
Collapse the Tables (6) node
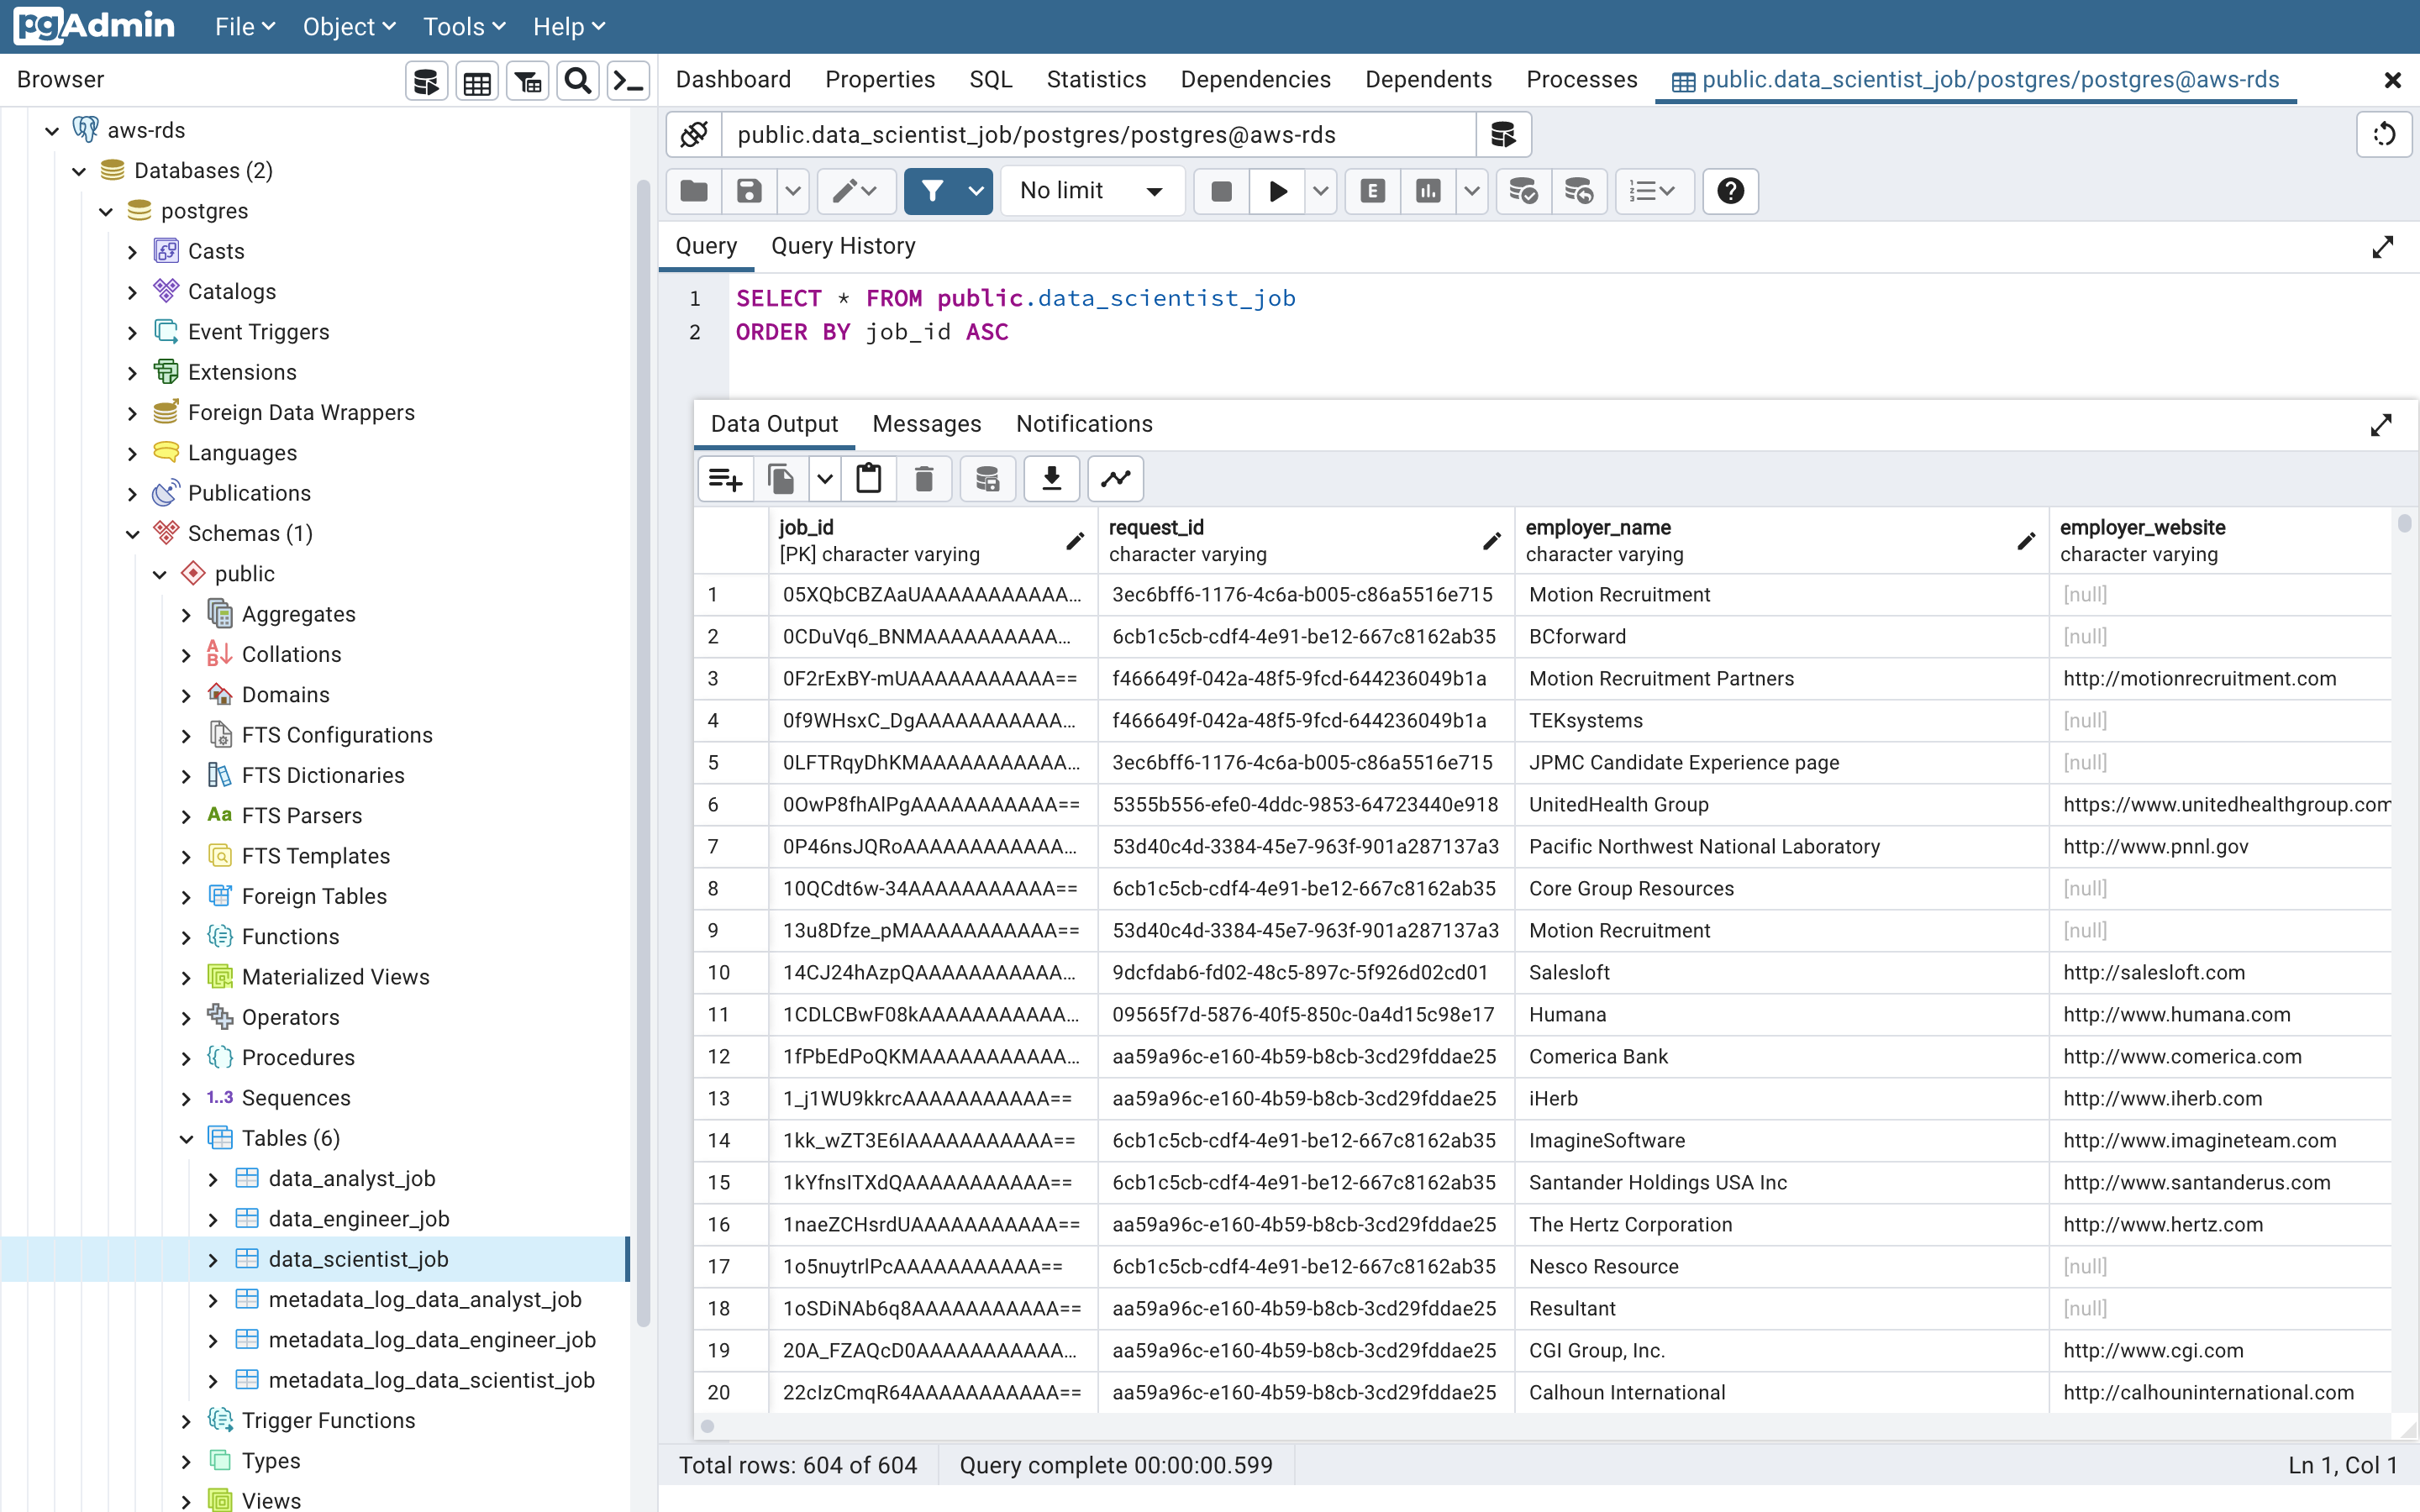click(186, 1139)
